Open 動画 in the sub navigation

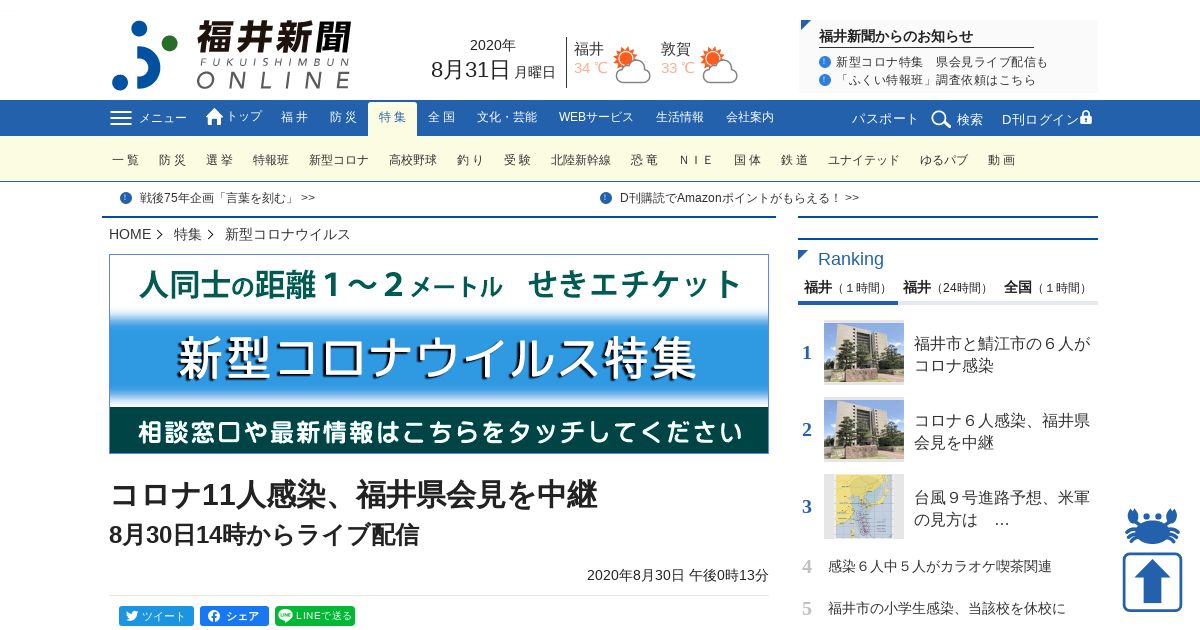[1002, 160]
